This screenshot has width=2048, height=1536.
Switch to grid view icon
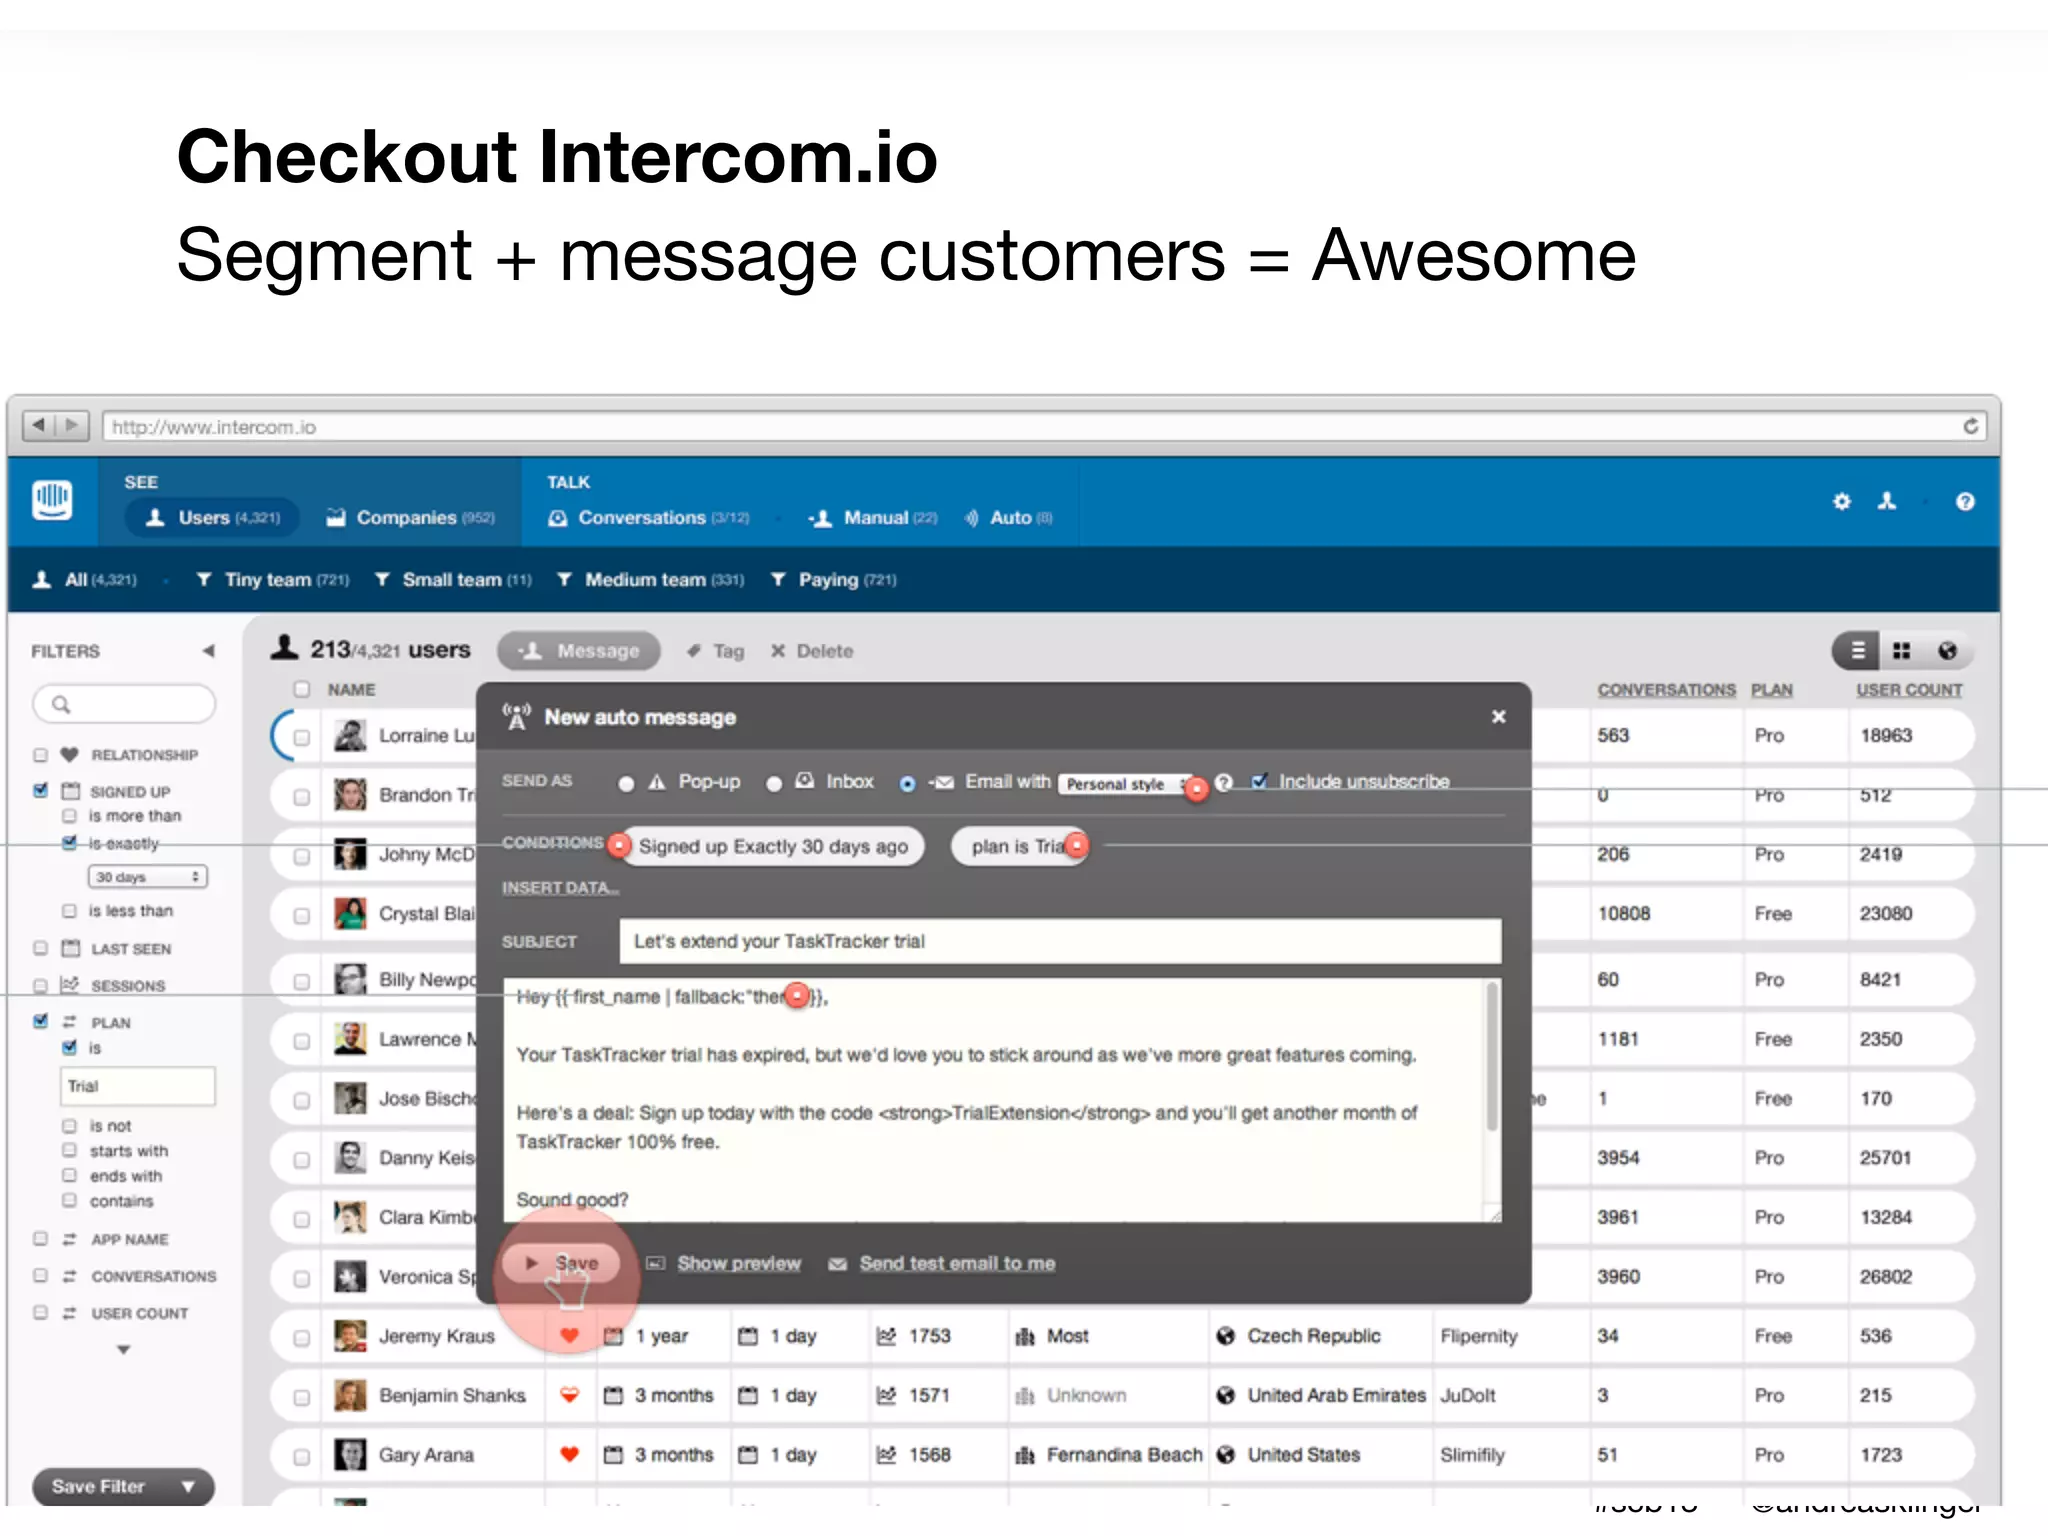(1901, 651)
